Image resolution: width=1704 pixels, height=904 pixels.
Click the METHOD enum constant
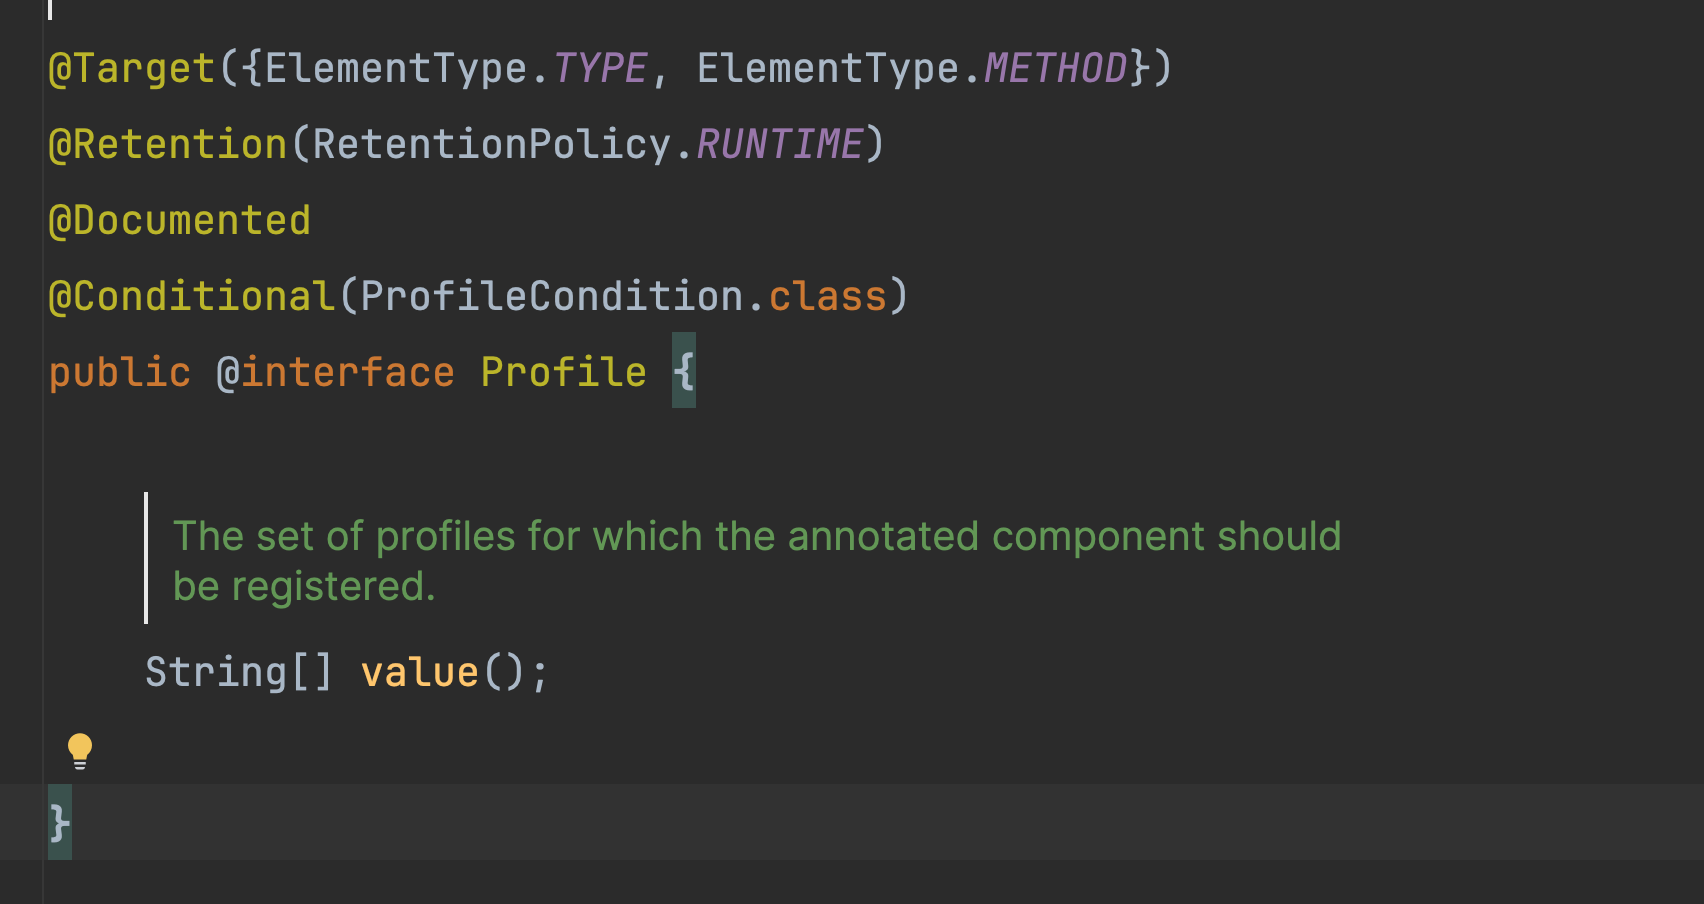tap(1056, 69)
